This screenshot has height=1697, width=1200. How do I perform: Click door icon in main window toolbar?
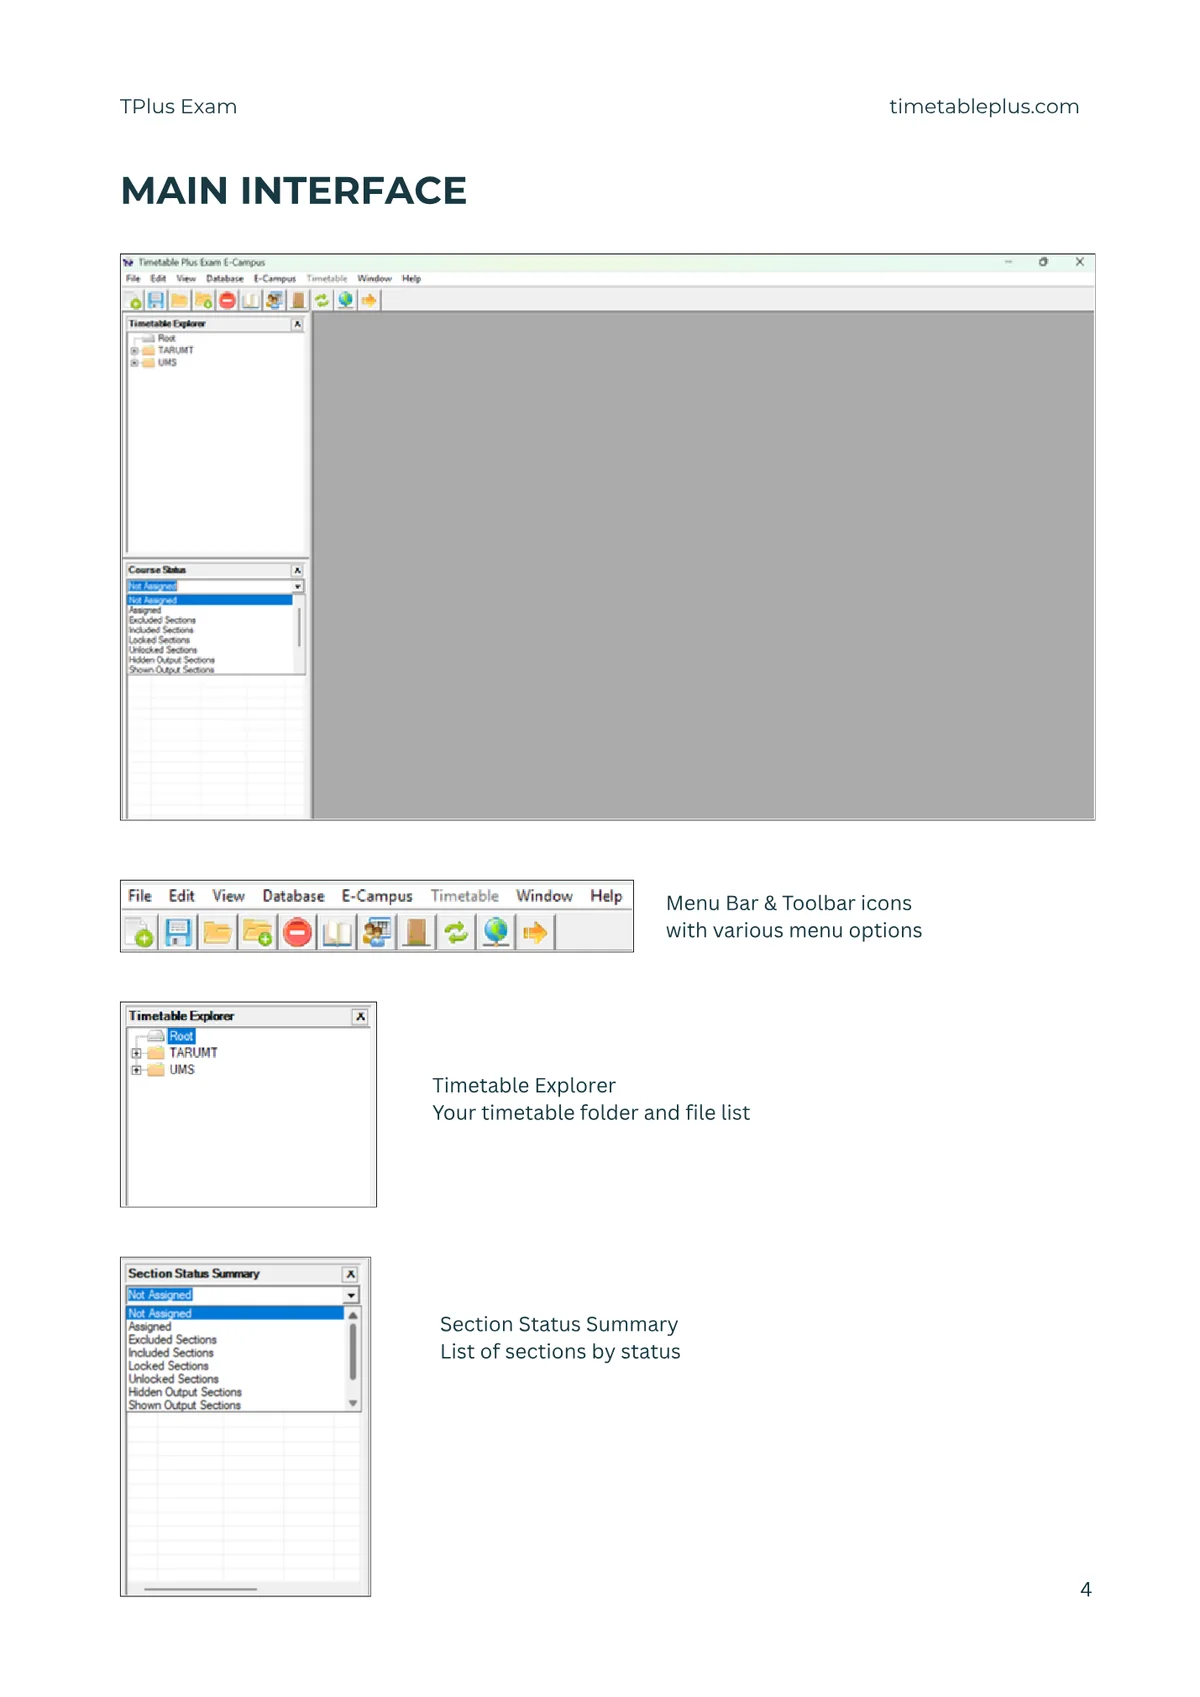click(298, 300)
